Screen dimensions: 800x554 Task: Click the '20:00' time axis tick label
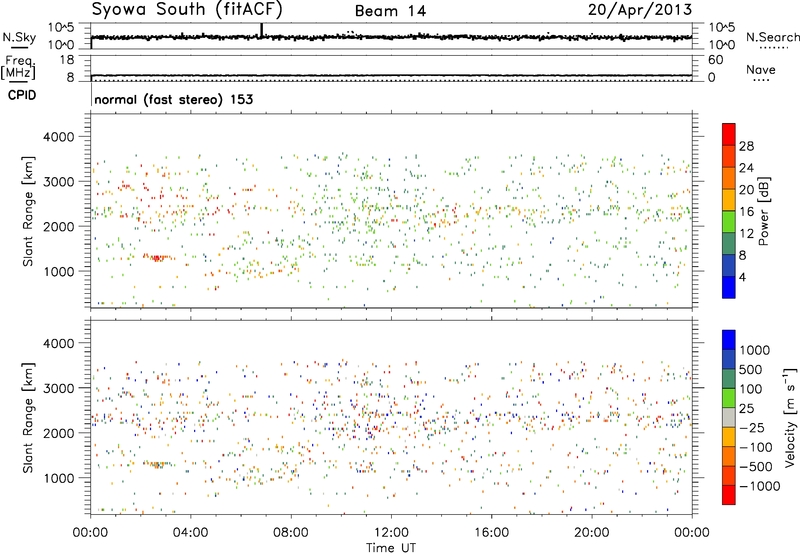coord(591,533)
